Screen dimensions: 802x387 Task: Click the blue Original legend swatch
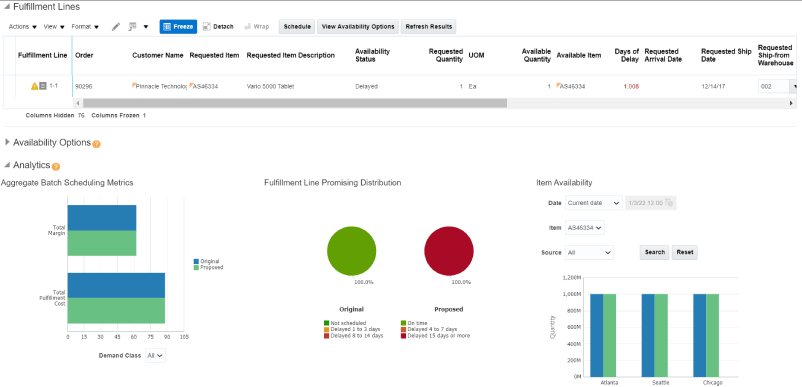pos(196,261)
